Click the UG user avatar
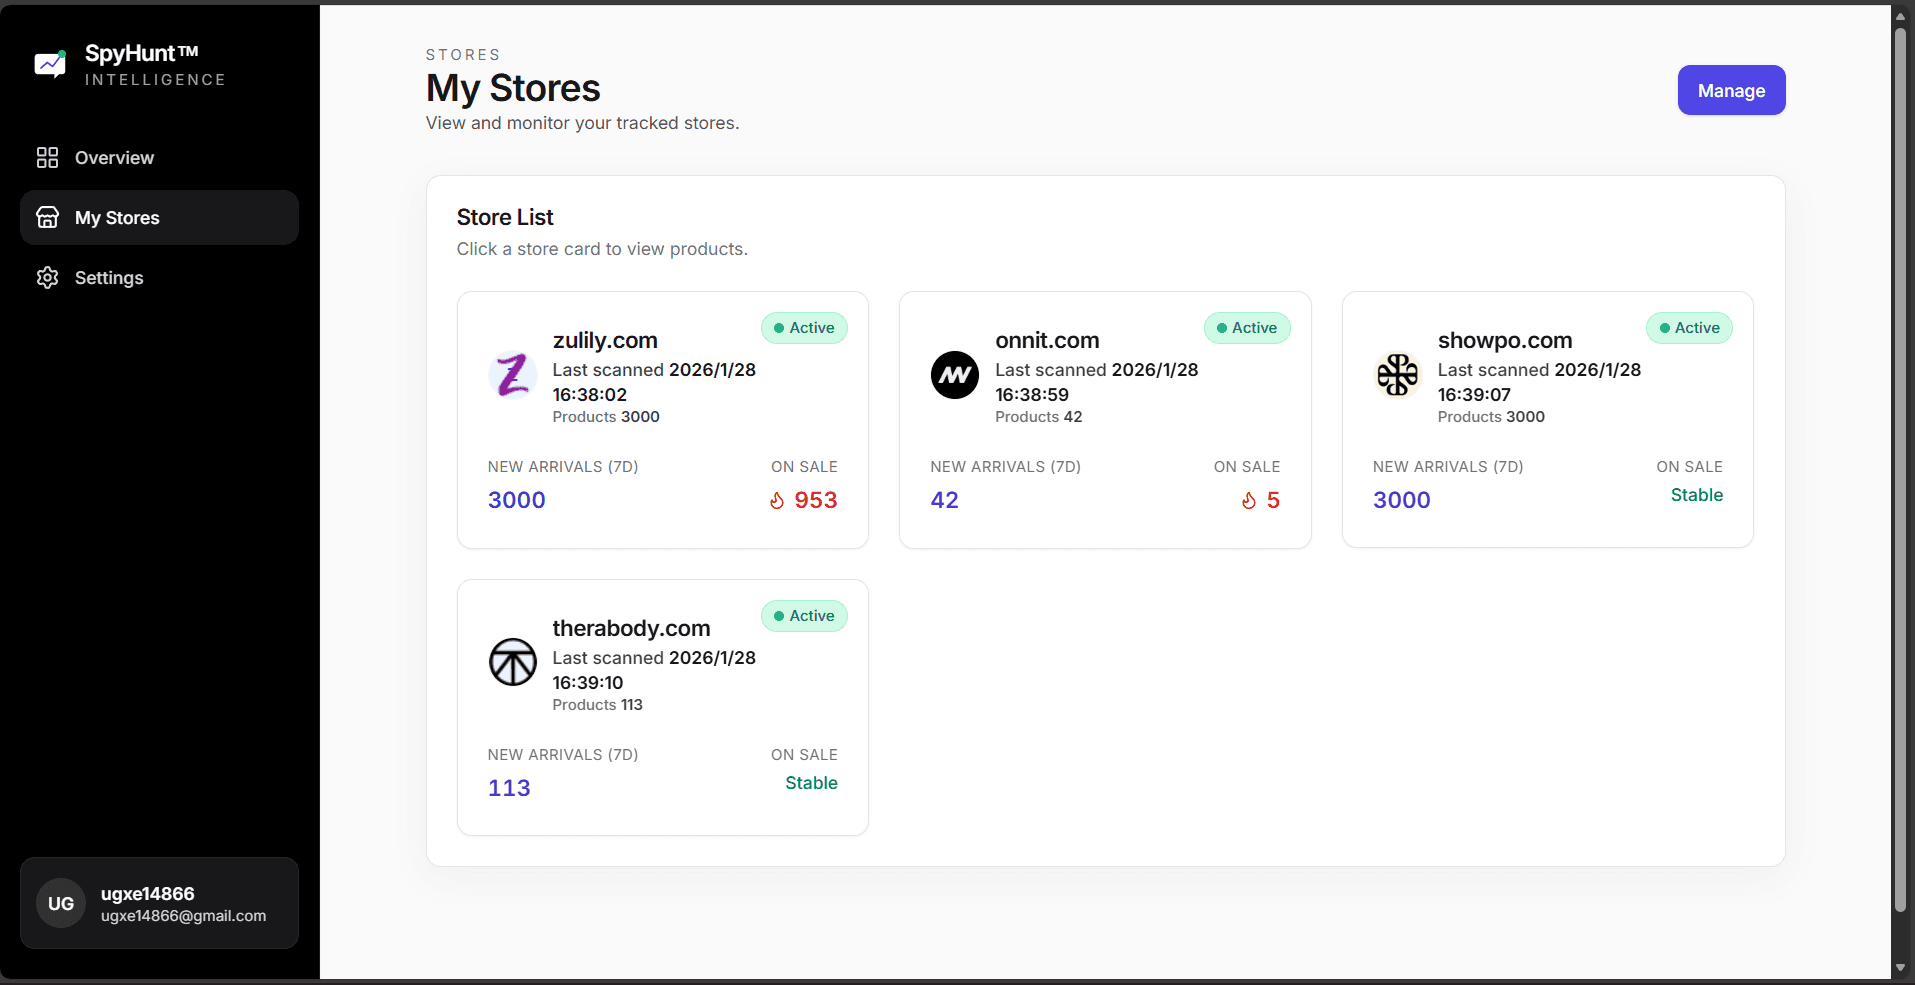The height and width of the screenshot is (985, 1915). pyautogui.click(x=61, y=902)
